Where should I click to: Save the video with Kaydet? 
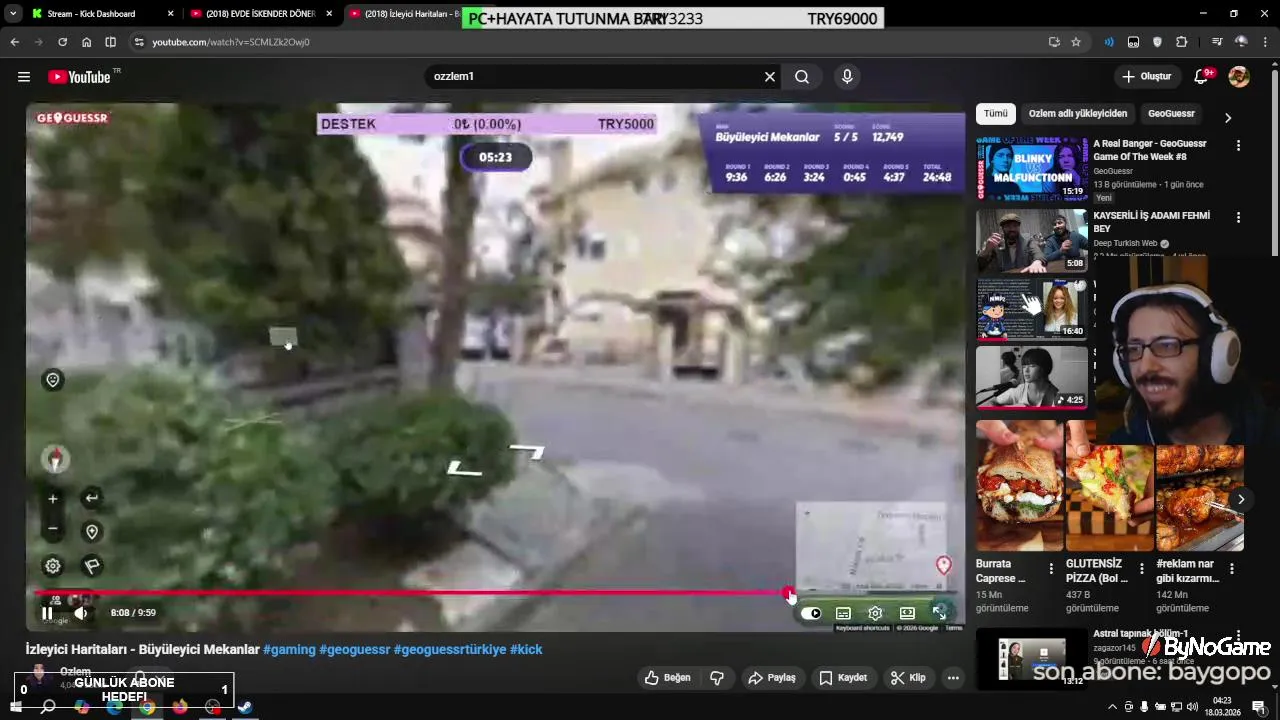[x=843, y=678]
